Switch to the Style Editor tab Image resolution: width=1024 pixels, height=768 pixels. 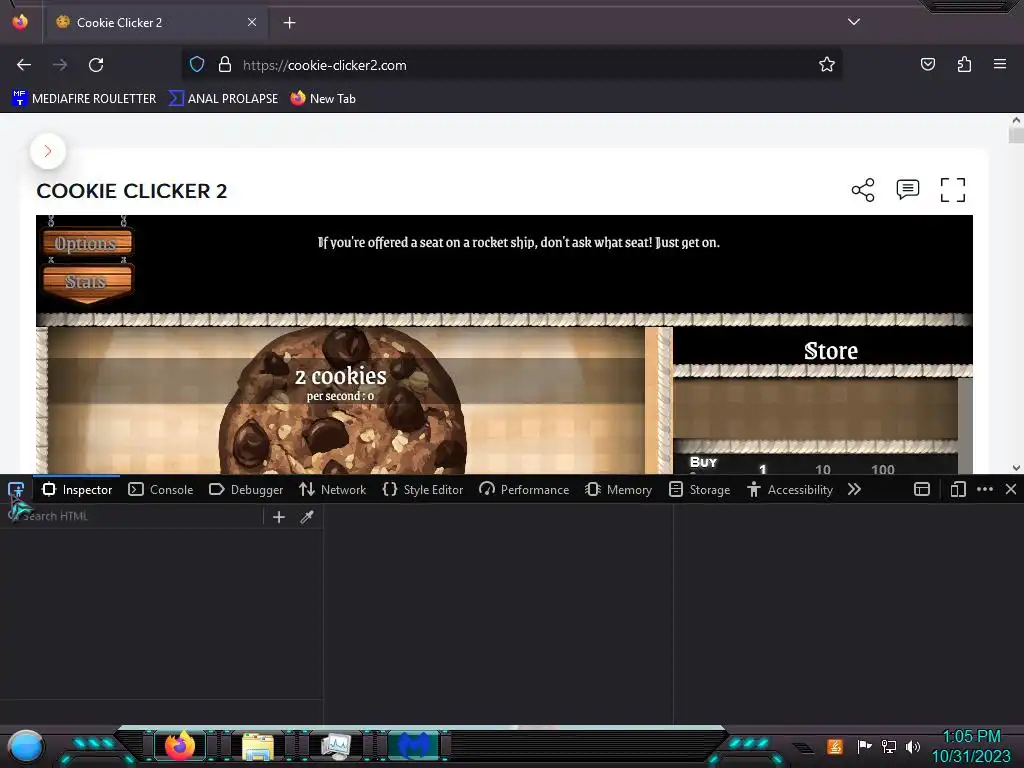click(423, 489)
